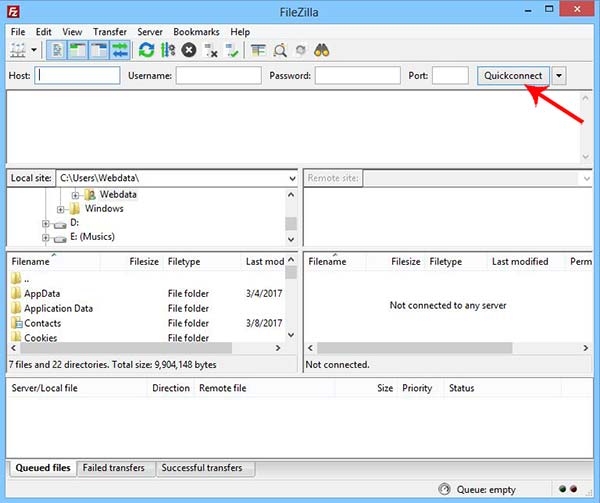Expand the E: (Musics) drive node
Image resolution: width=600 pixels, height=503 pixels.
[x=46, y=238]
